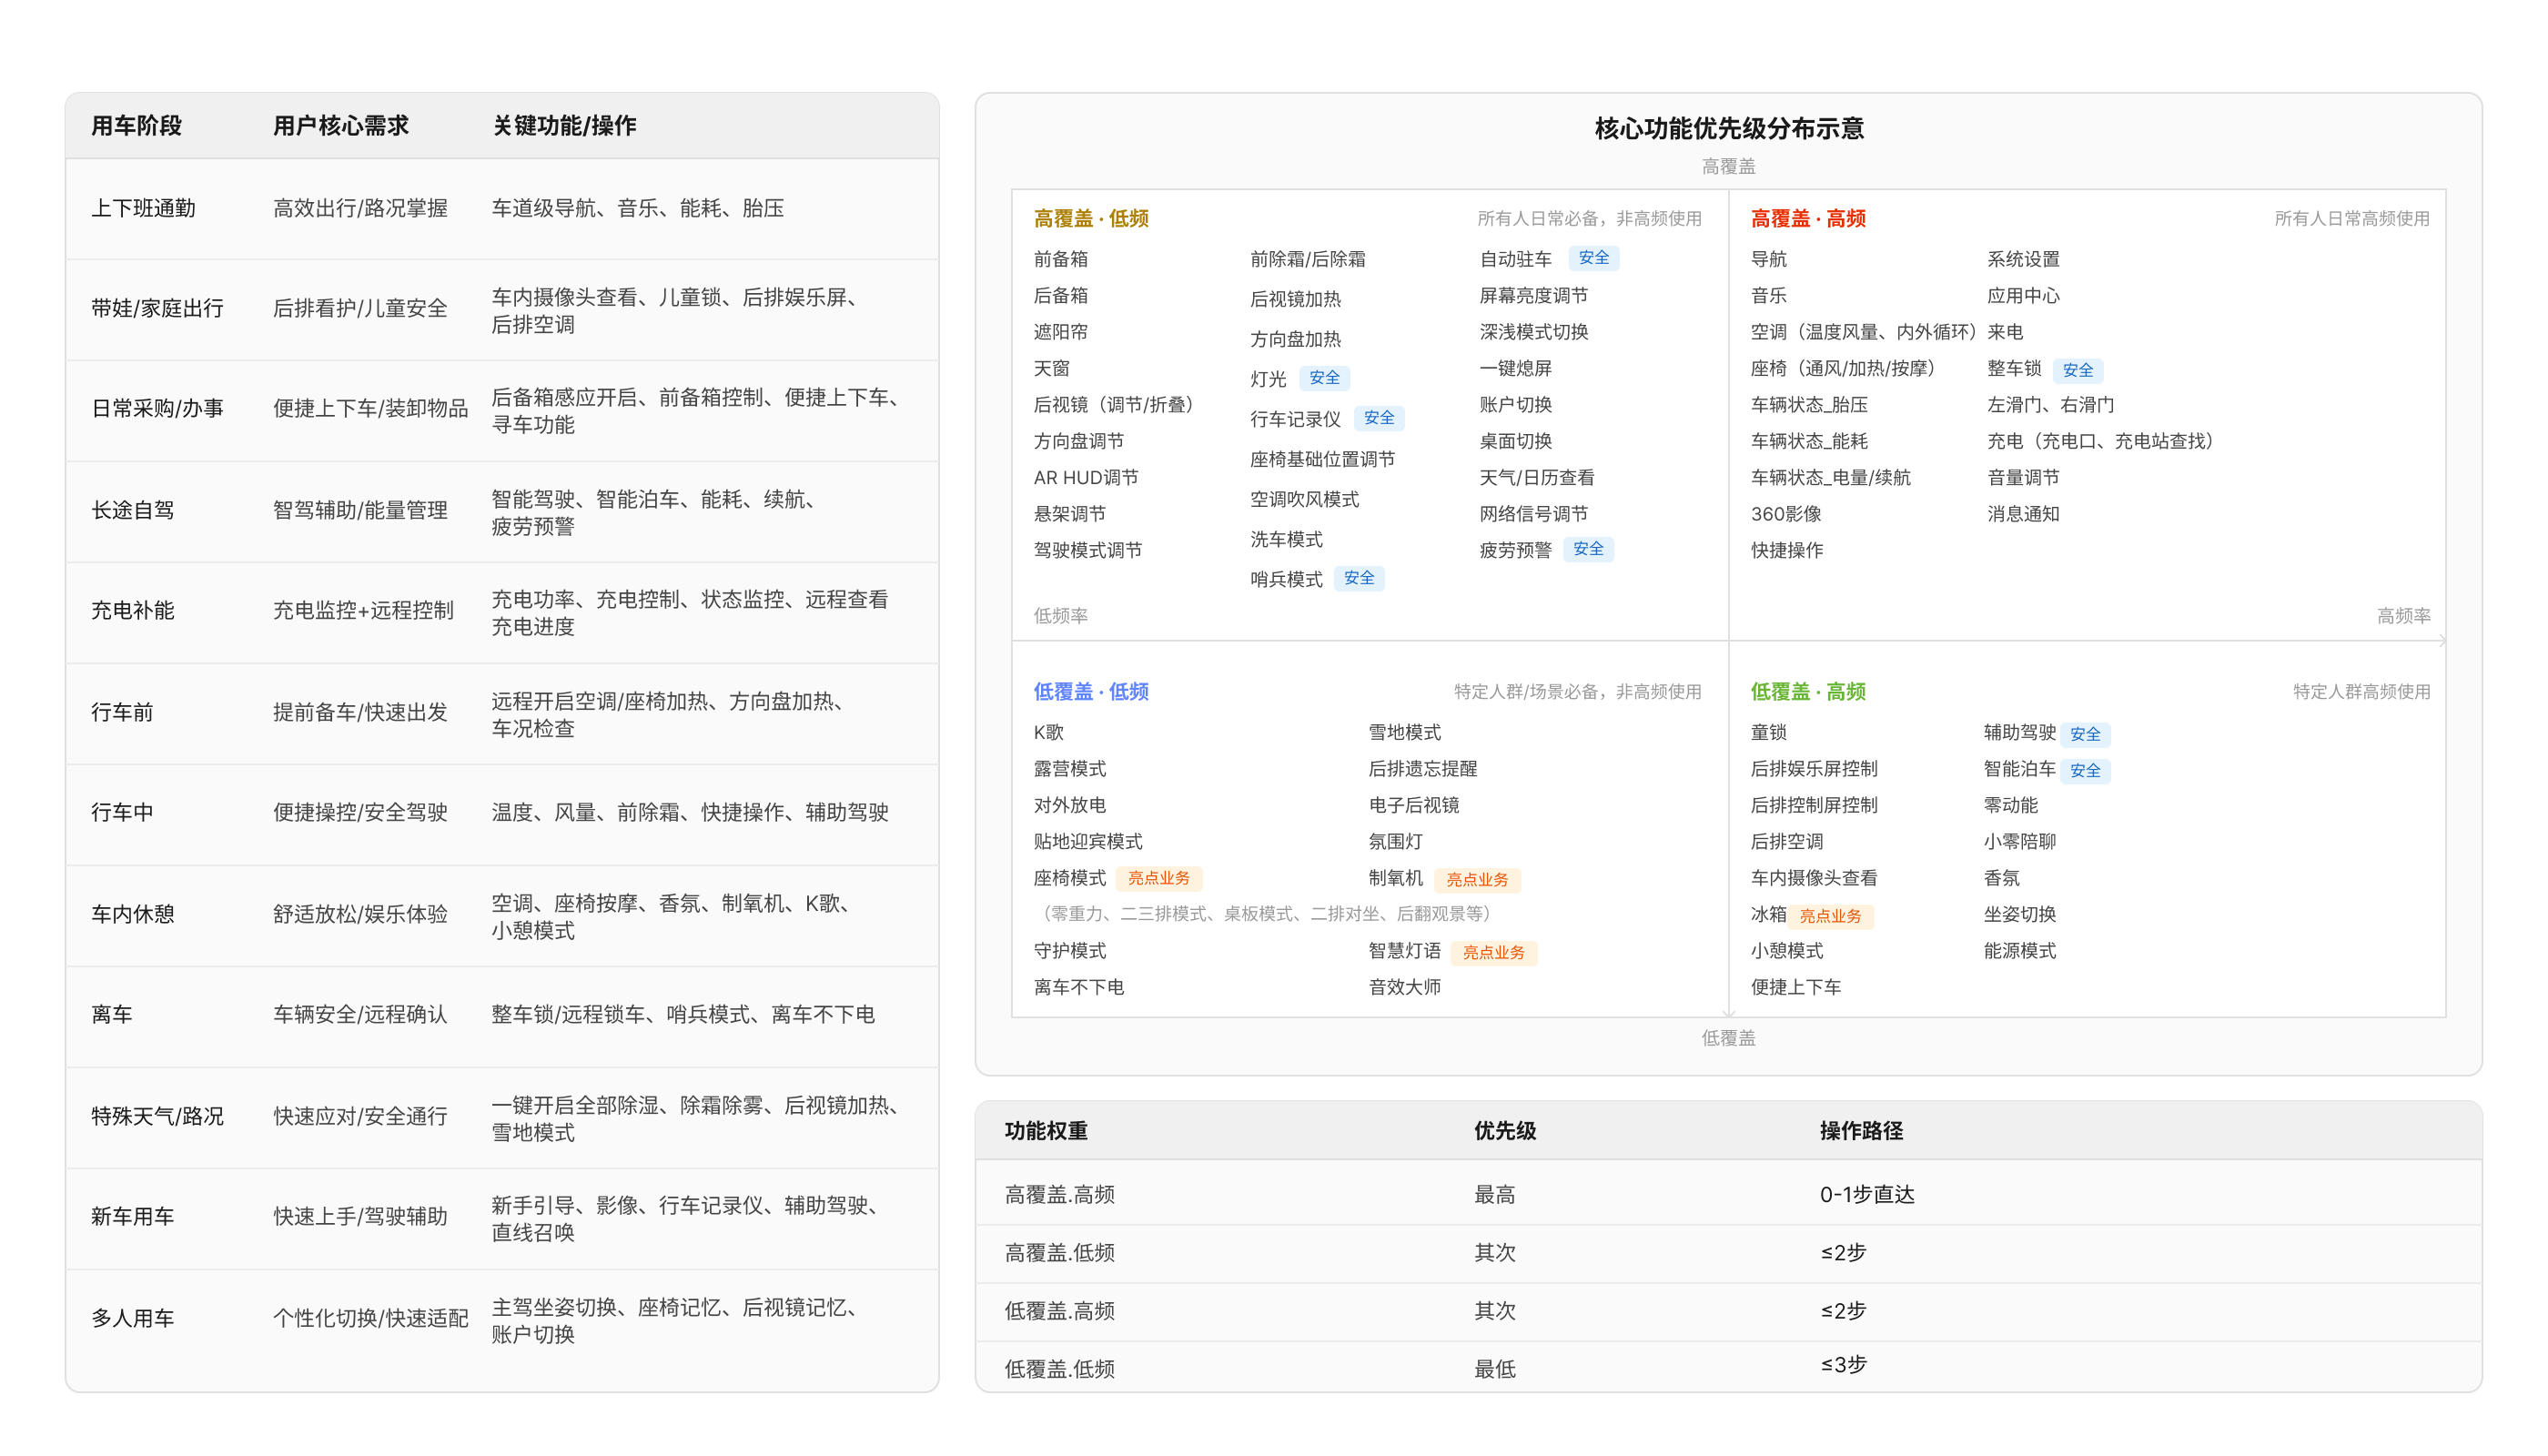Select the 高覆盖 · 低频 quadrant heading

tap(1091, 218)
